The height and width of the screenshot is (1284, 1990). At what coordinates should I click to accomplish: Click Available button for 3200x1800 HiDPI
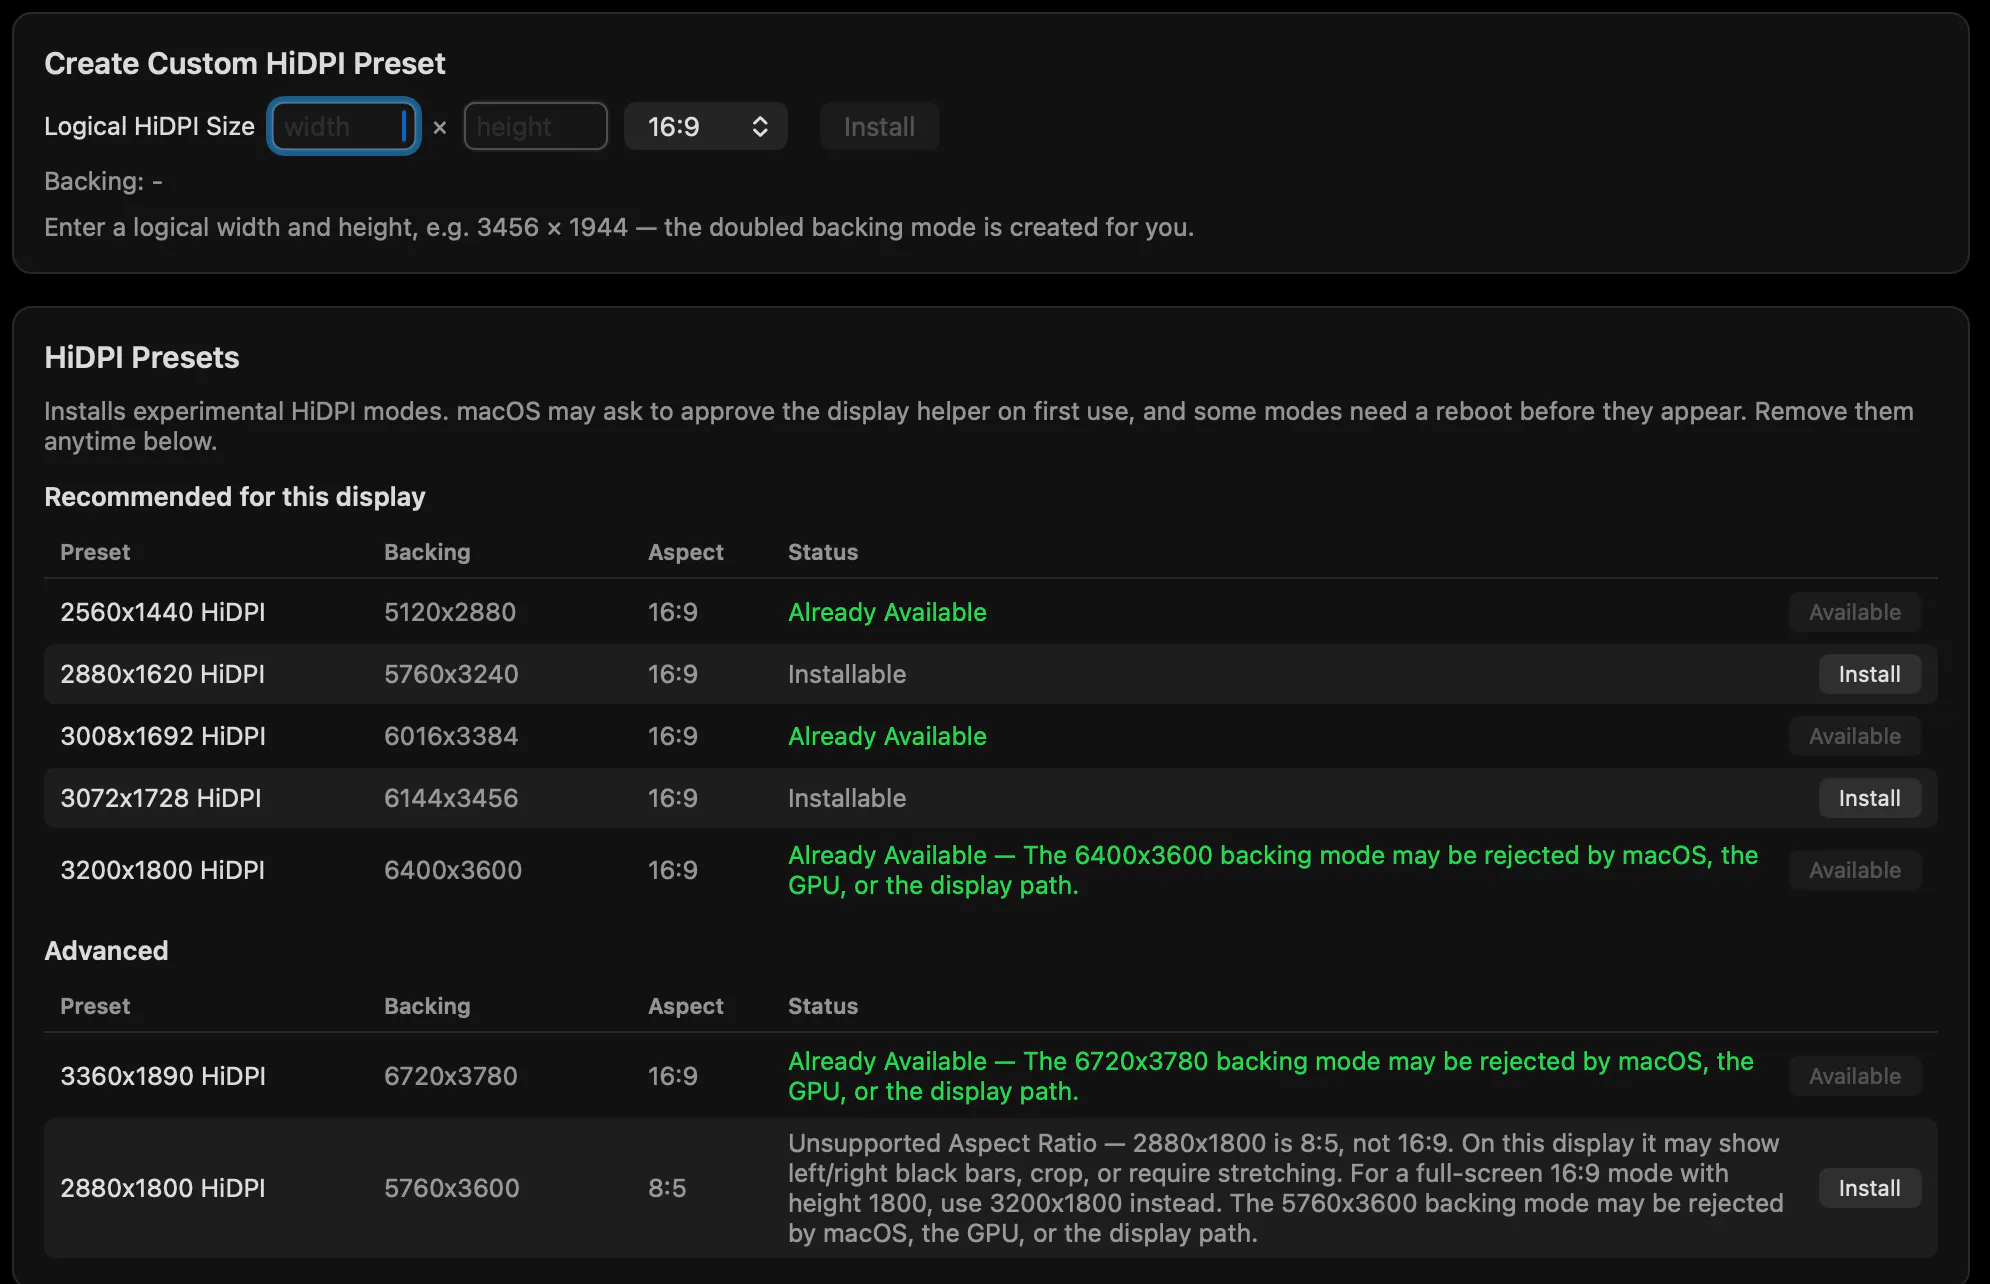coord(1855,870)
